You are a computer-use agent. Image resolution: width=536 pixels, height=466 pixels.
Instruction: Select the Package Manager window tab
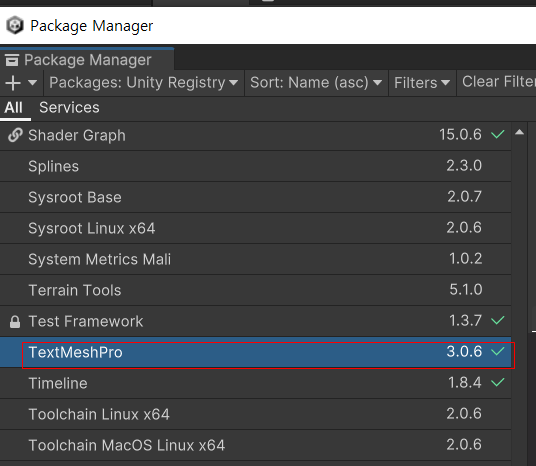[87, 60]
